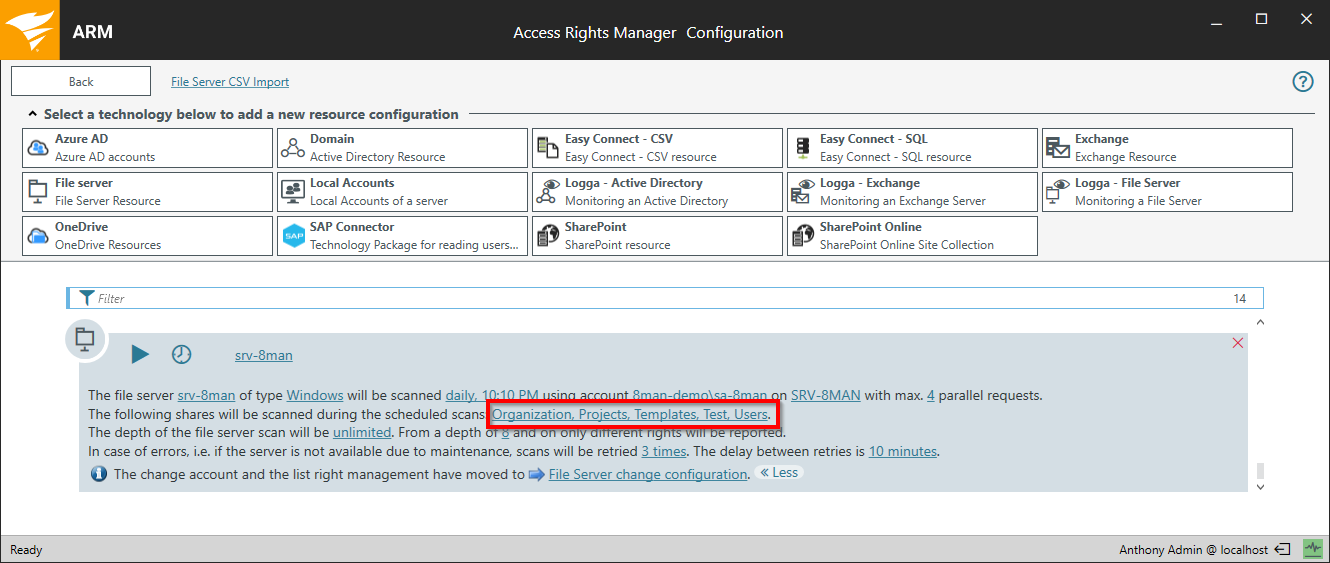Image resolution: width=1330 pixels, height=563 pixels.
Task: Open the green health monitor status icon
Action: point(1312,549)
